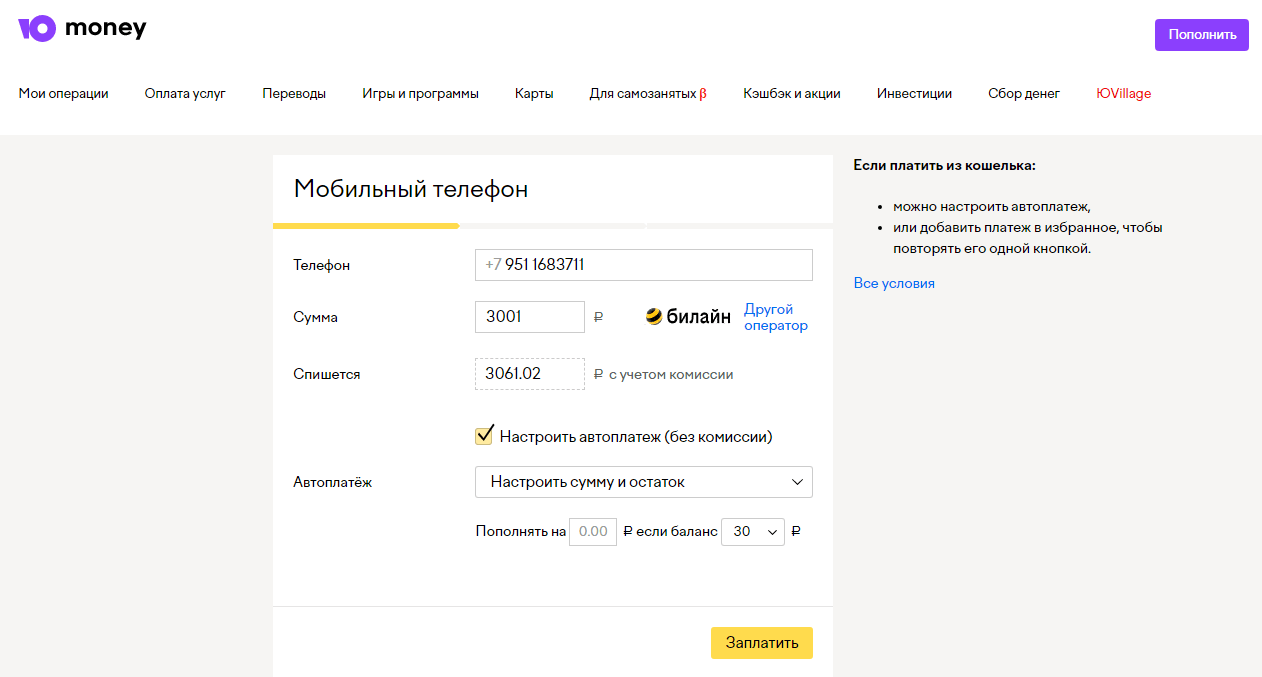Click the phone number input field
This screenshot has height=677, width=1262.
(643, 265)
